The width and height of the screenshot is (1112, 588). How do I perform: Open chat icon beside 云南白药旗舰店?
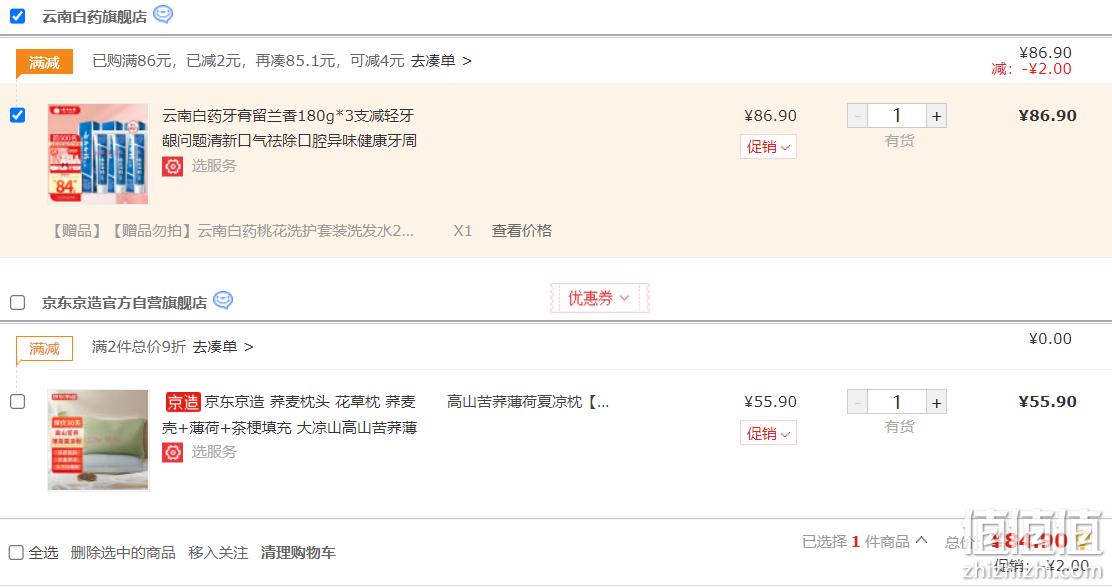(x=163, y=14)
